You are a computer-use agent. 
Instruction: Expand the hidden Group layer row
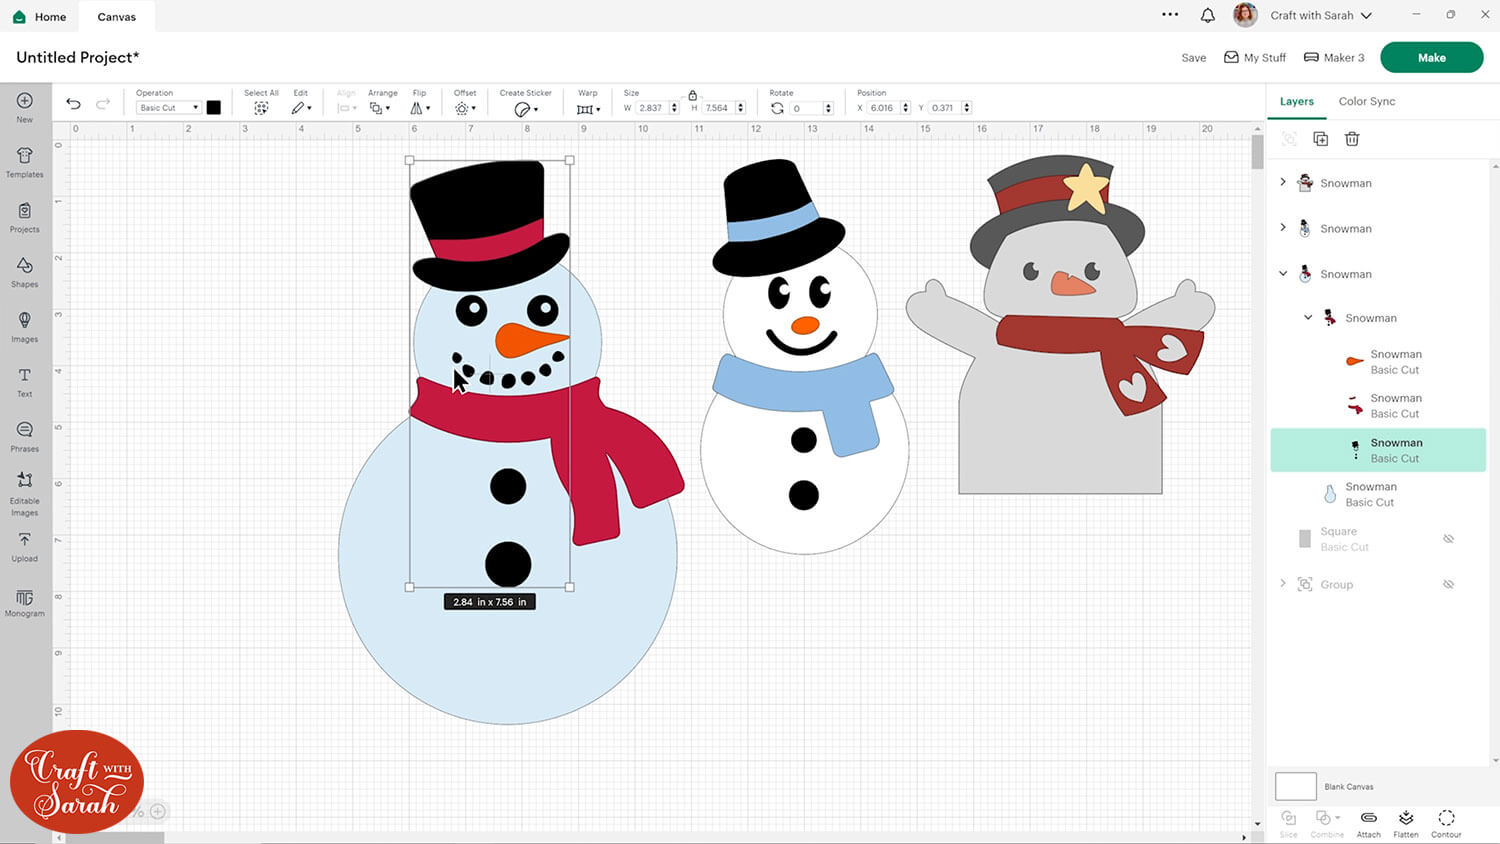1283,584
